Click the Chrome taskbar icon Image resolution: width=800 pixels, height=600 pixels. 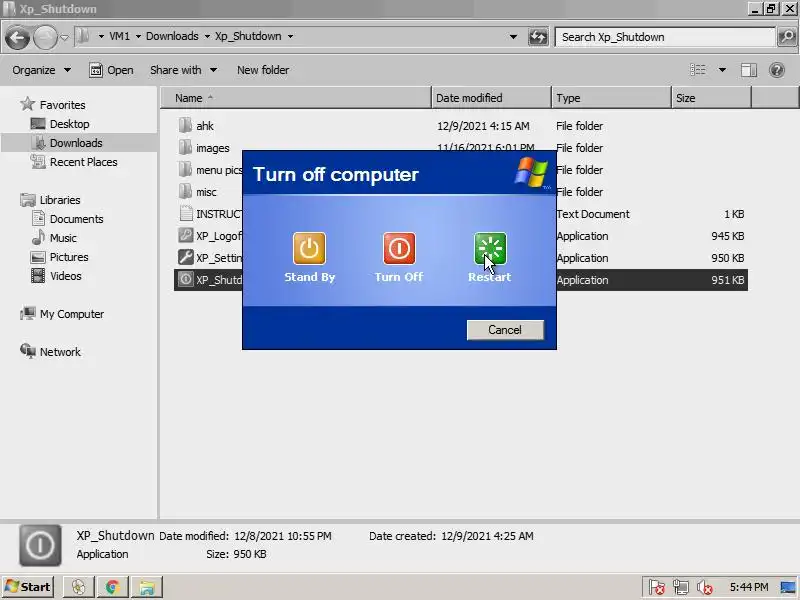coord(113,587)
